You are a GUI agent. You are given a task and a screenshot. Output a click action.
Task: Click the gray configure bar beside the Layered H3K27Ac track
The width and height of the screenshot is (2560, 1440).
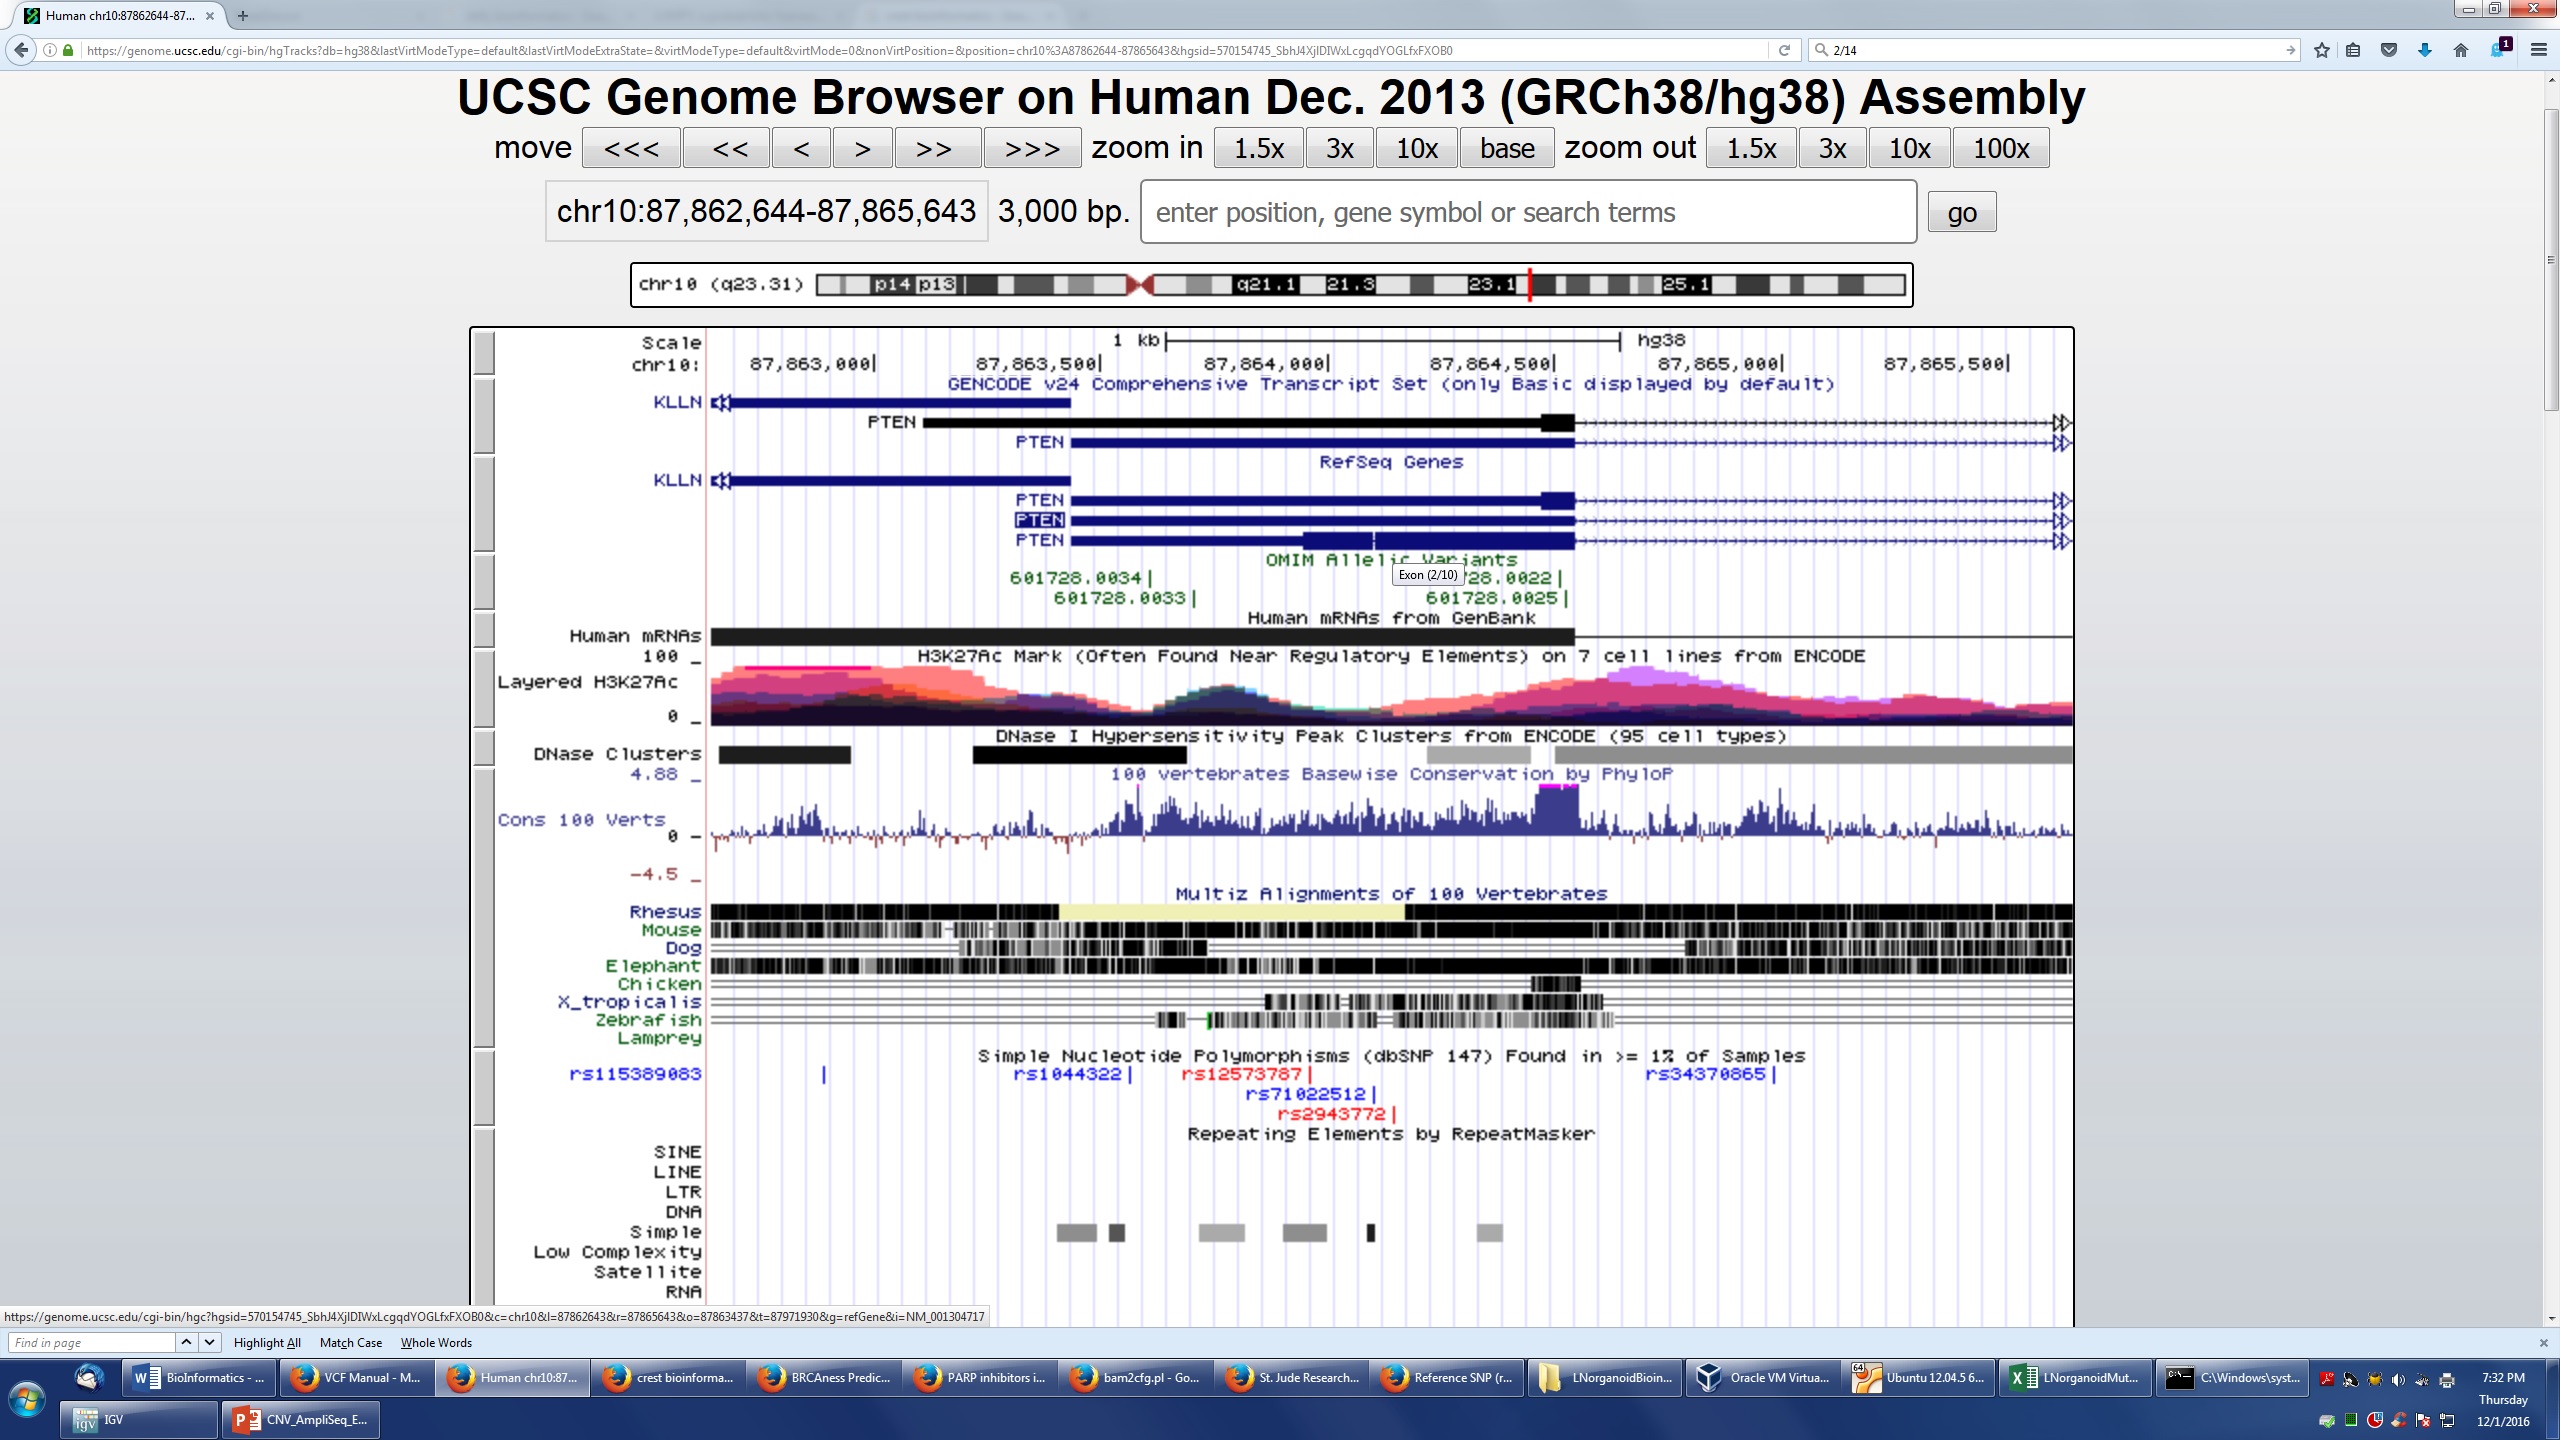pos(483,689)
